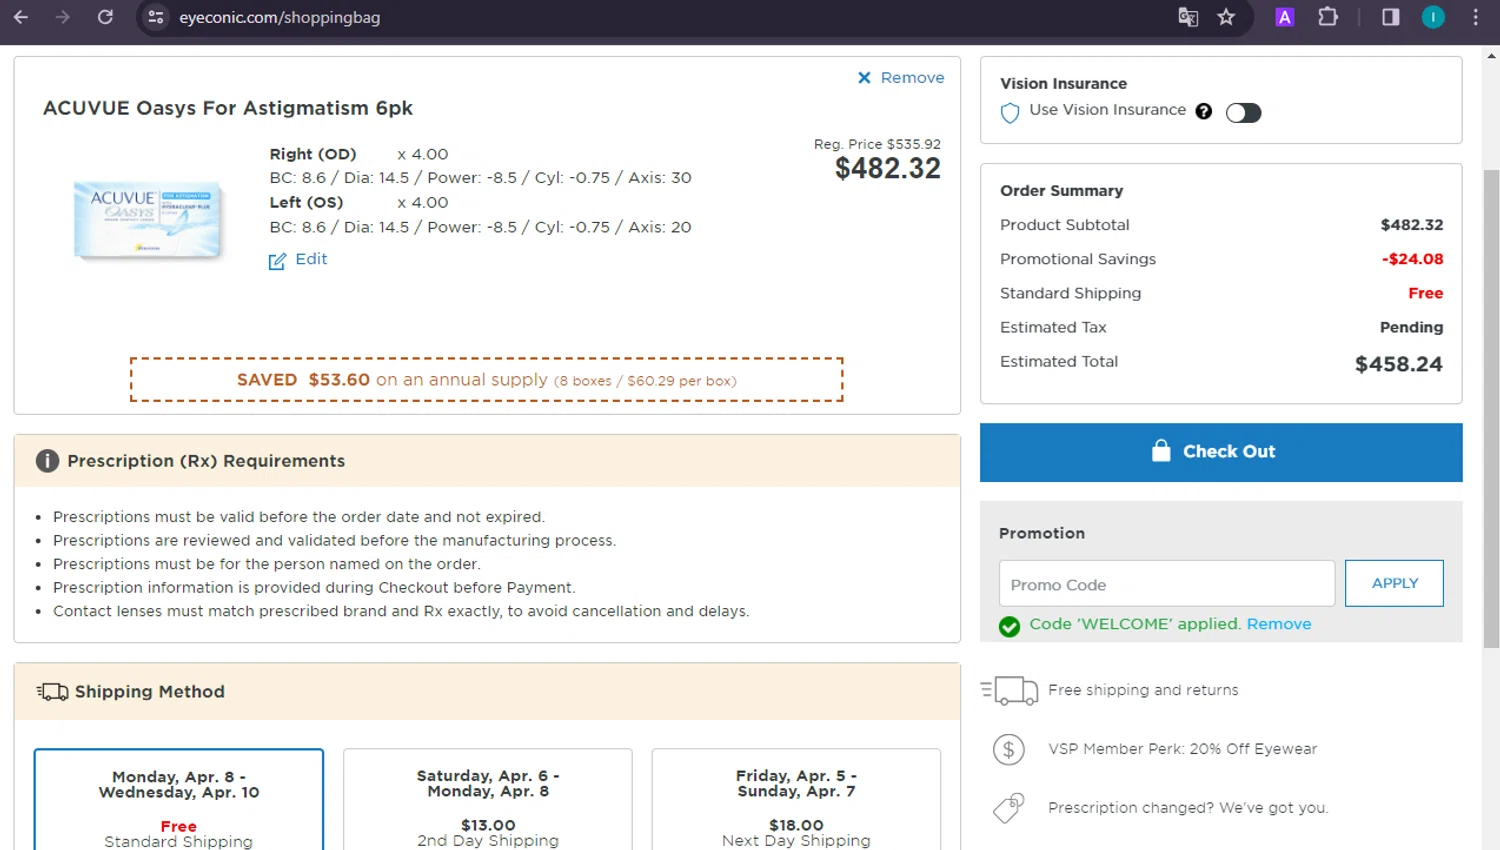Click the eyeconic.com/shoppingbag address bar
The width and height of the screenshot is (1500, 850).
[x=660, y=17]
